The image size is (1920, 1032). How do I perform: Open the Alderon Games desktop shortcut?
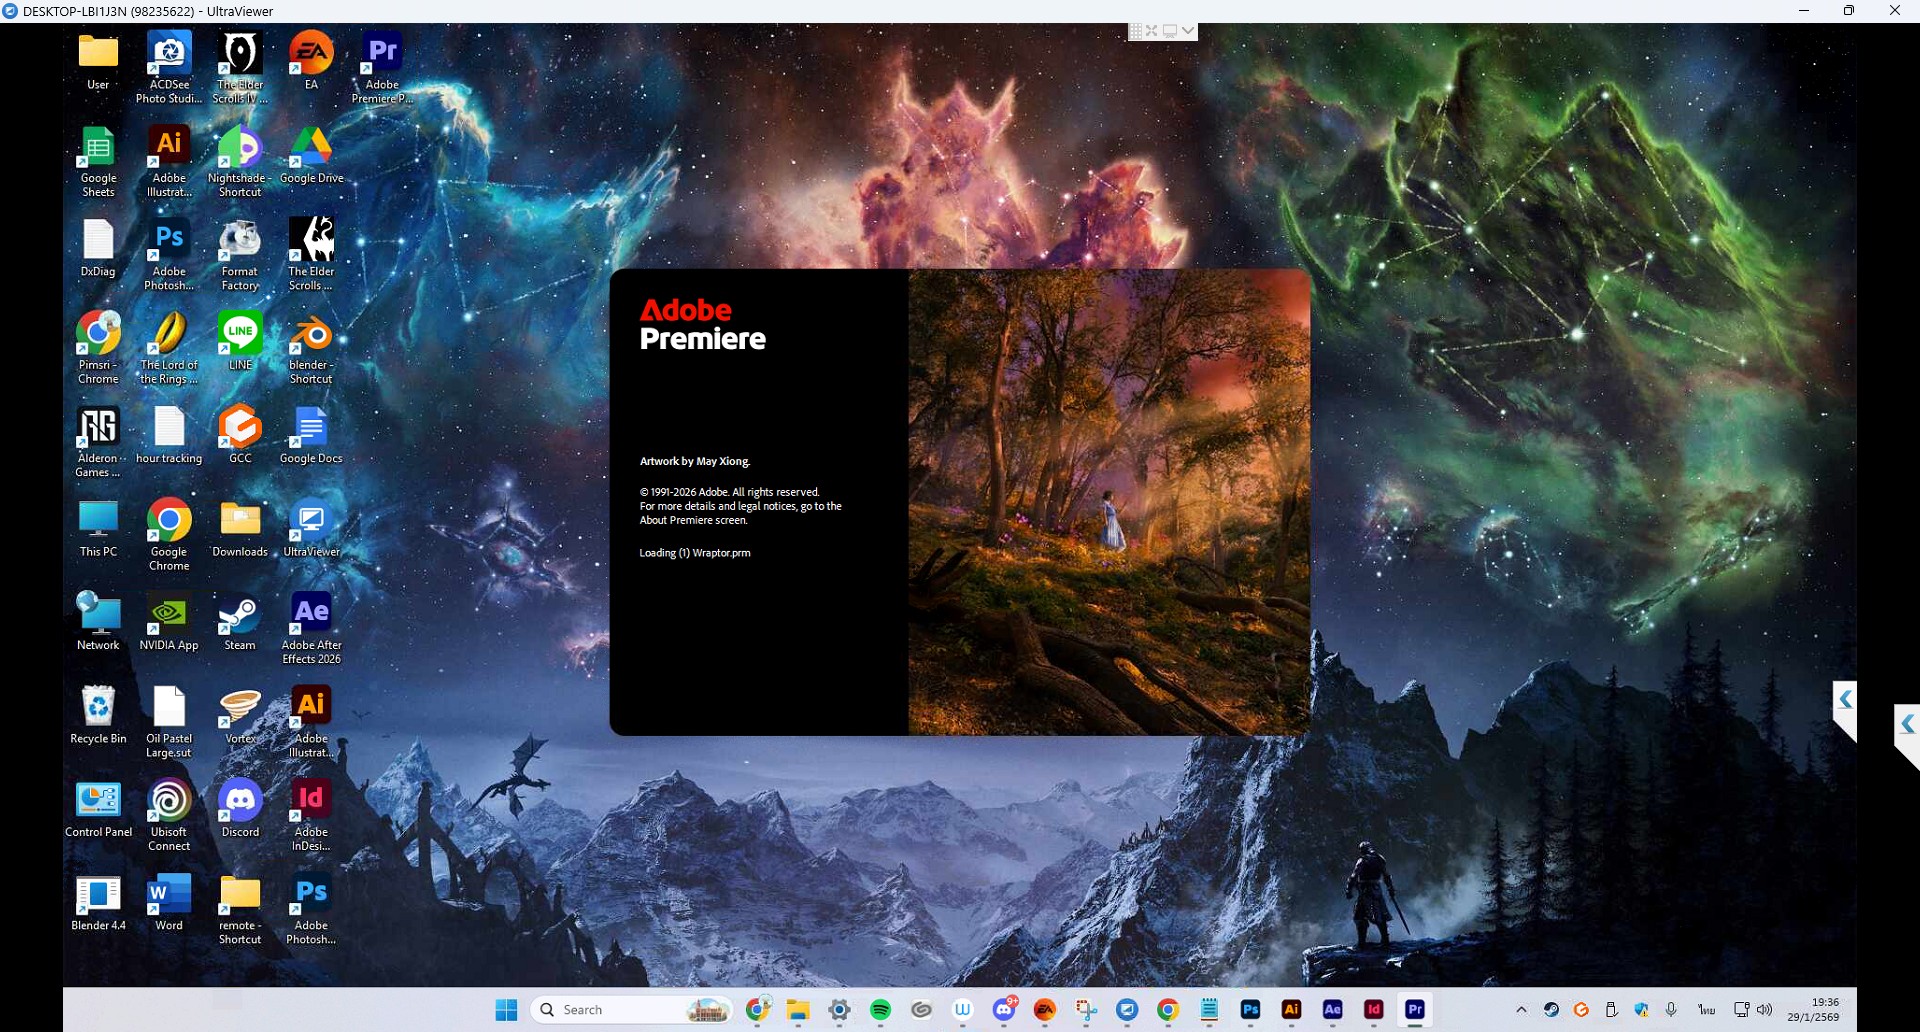[98, 442]
